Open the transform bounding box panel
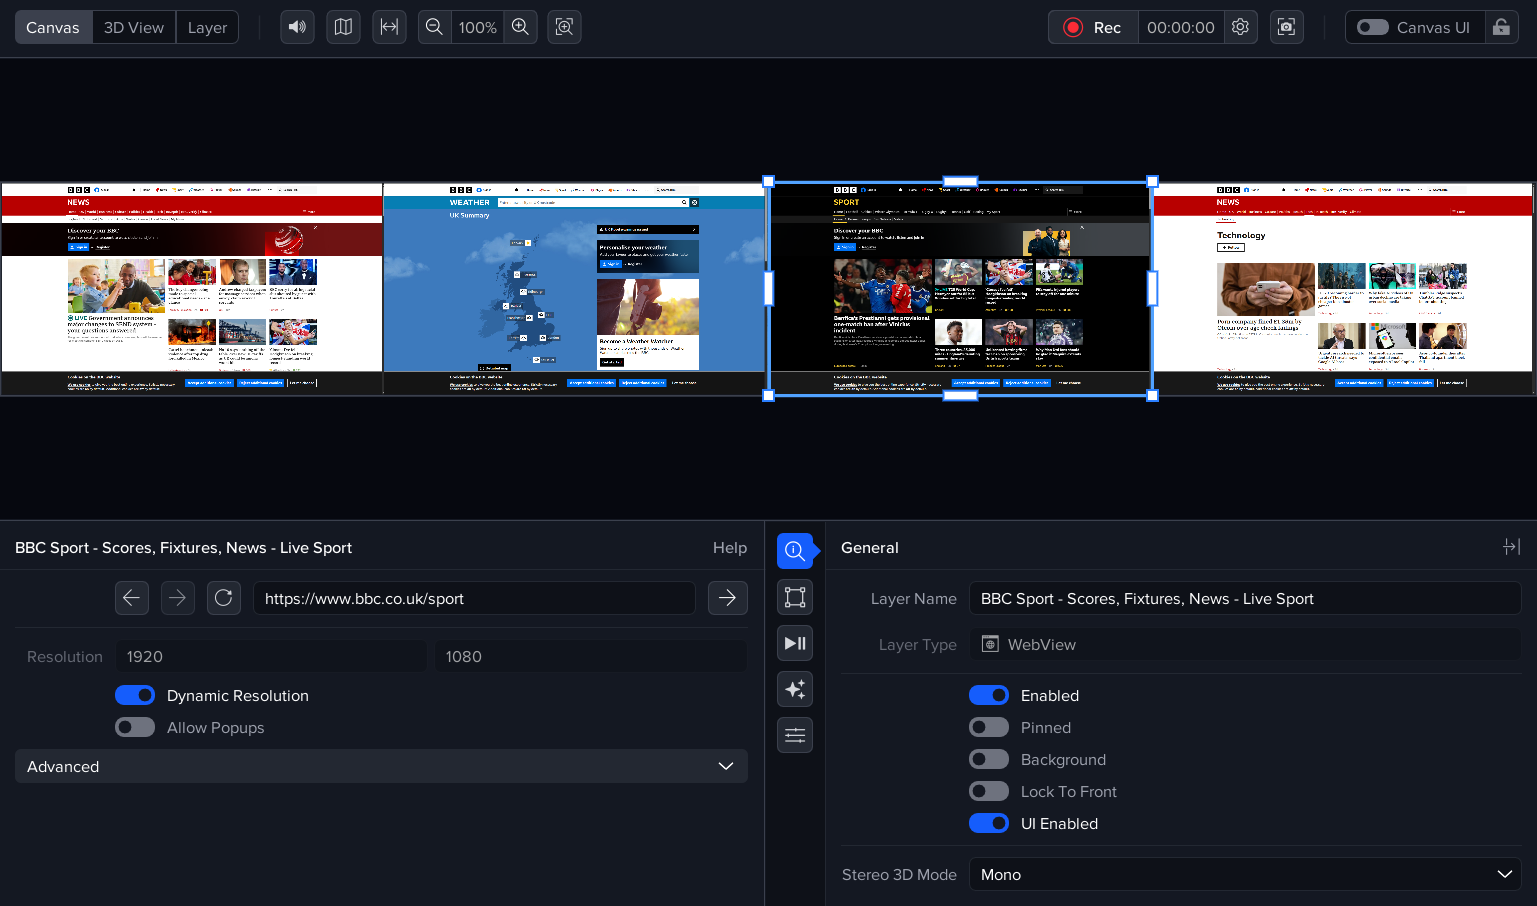Viewport: 1537px width, 906px height. coord(795,597)
